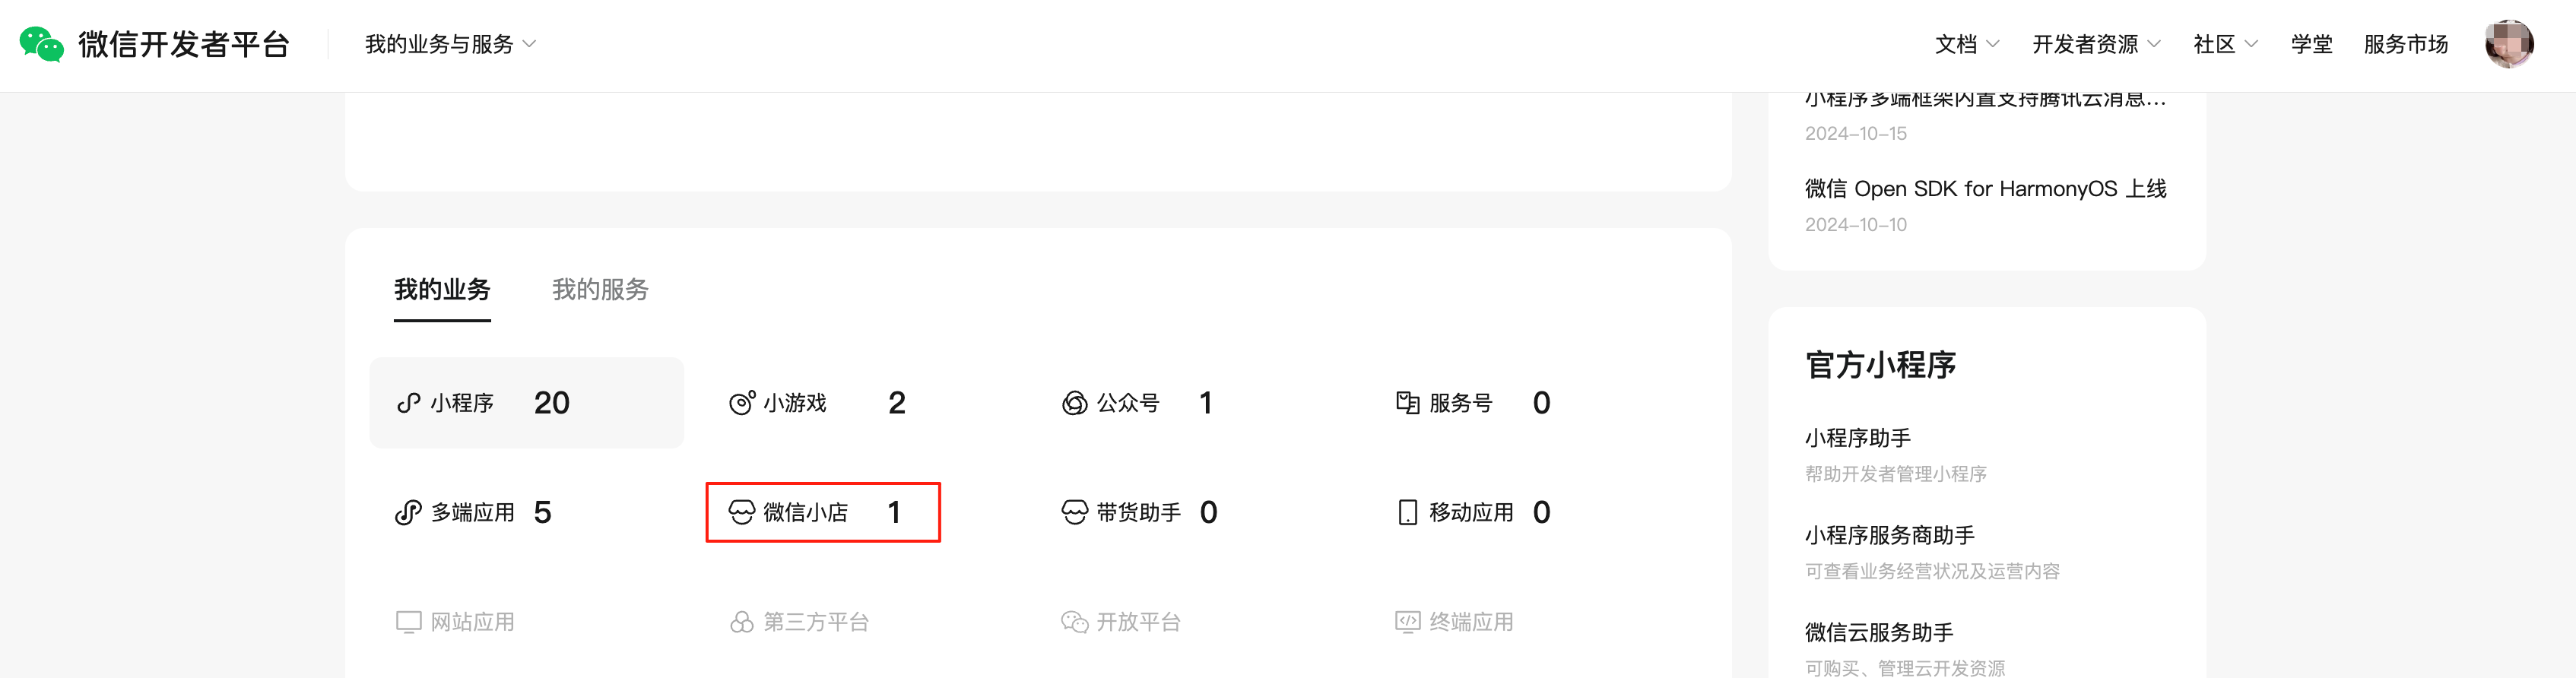Select the 小游戏 game icon

(742, 403)
